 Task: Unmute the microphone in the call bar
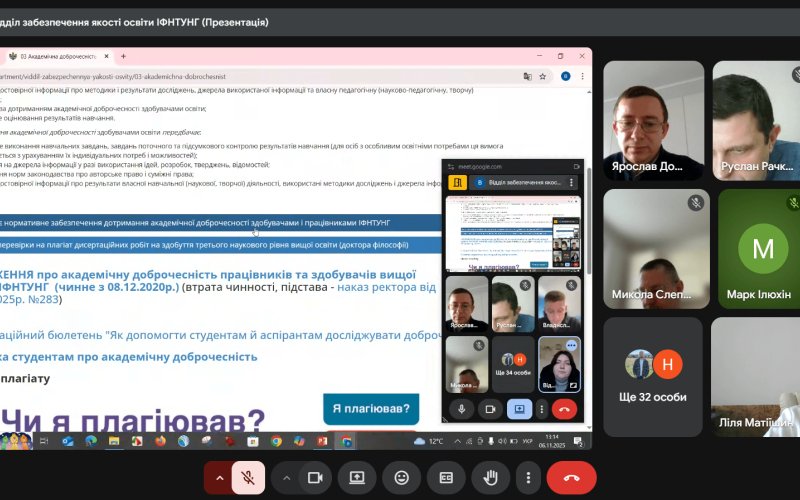click(x=248, y=478)
